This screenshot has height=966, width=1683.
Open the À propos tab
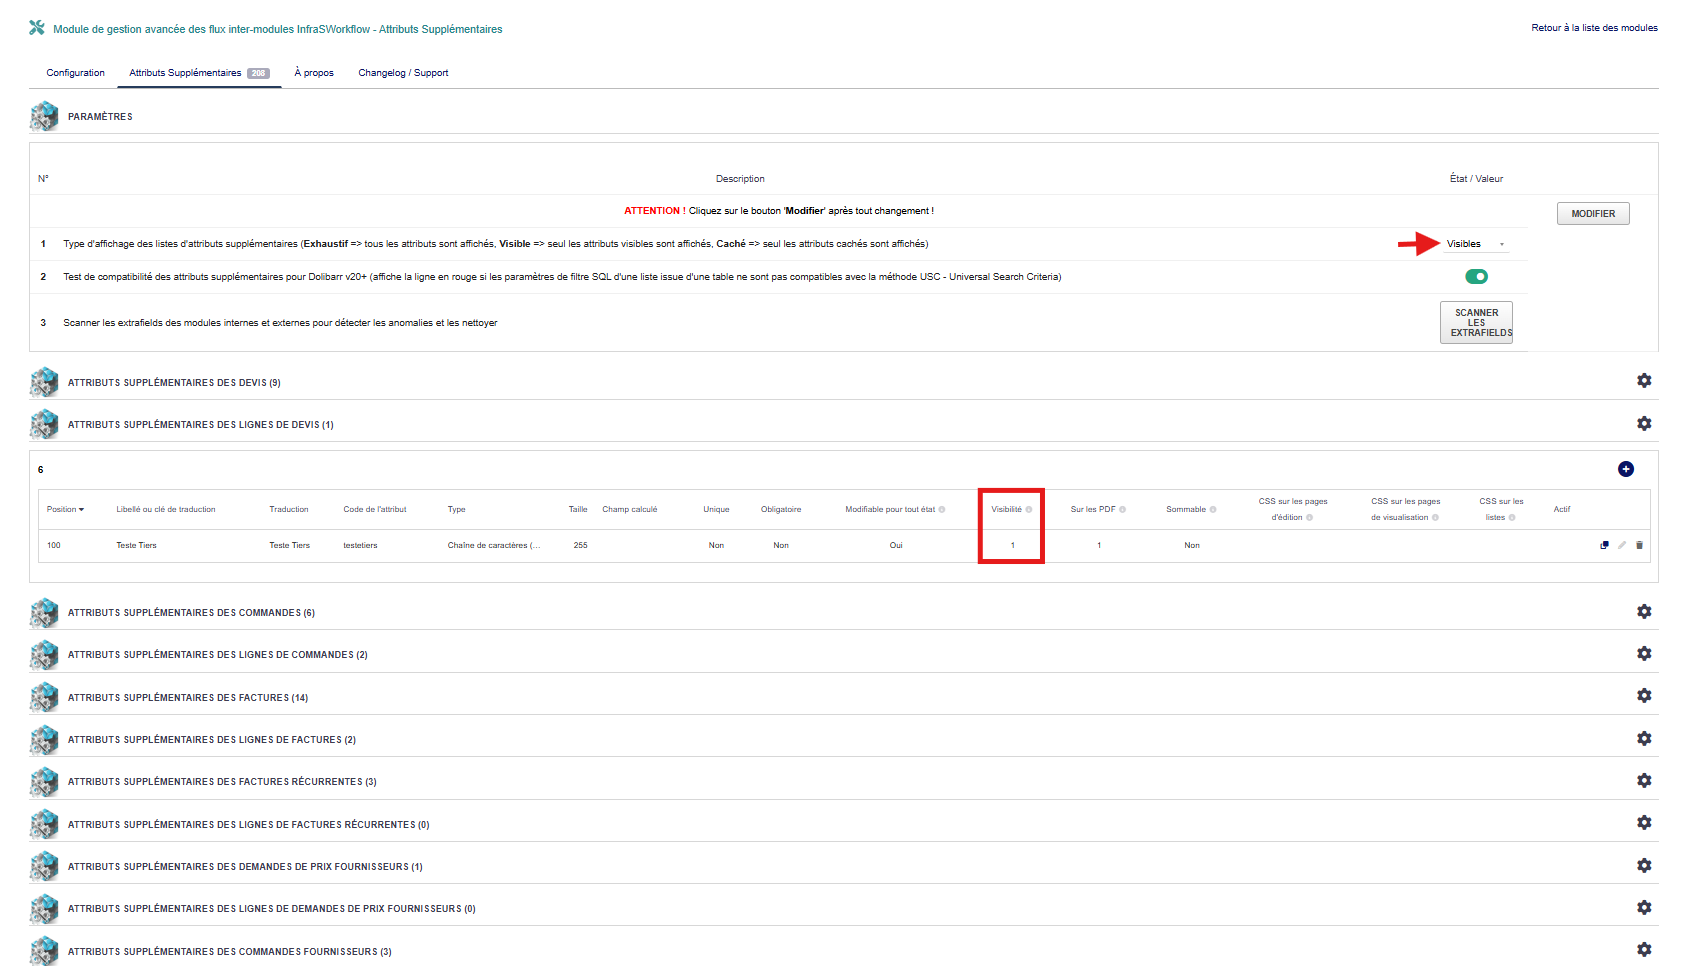[314, 73]
